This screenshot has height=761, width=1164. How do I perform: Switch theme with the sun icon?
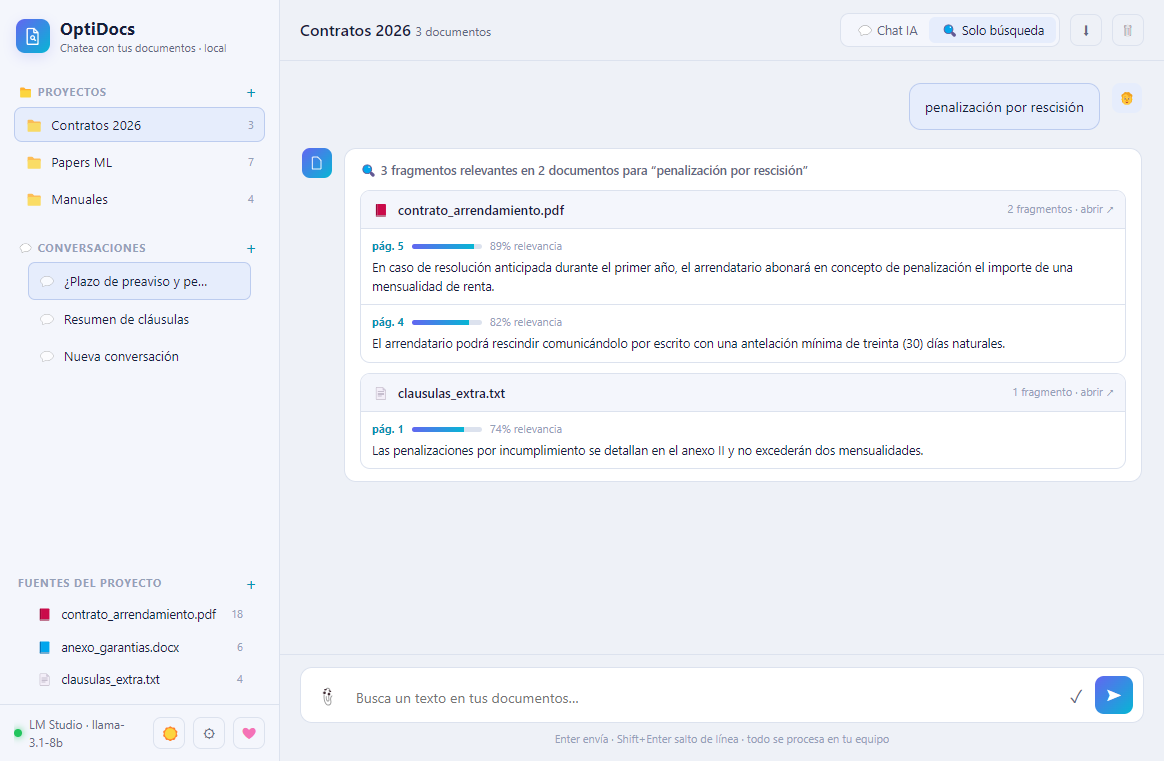tap(169, 734)
